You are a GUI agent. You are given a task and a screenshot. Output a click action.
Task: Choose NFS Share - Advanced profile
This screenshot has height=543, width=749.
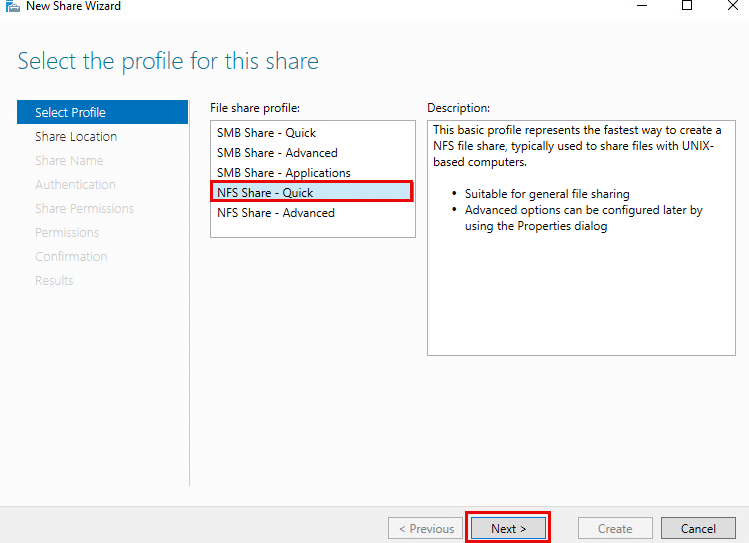click(276, 213)
